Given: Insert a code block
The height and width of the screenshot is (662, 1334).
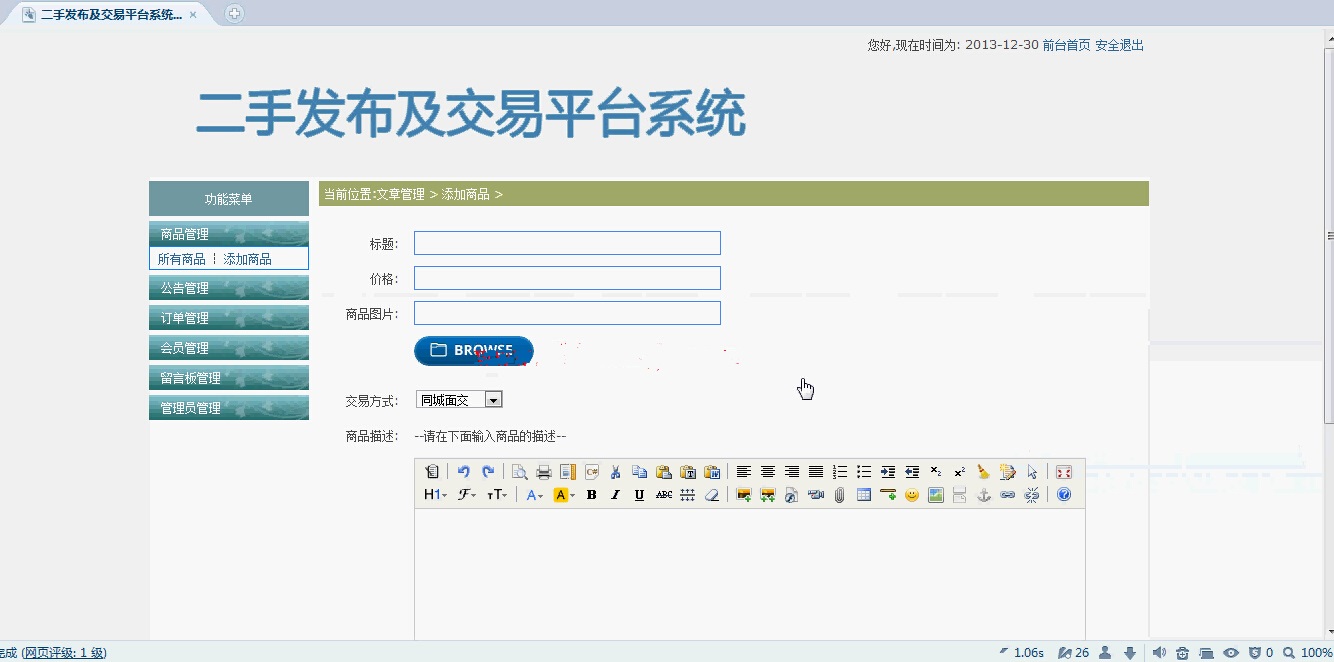Looking at the screenshot, I should point(592,472).
